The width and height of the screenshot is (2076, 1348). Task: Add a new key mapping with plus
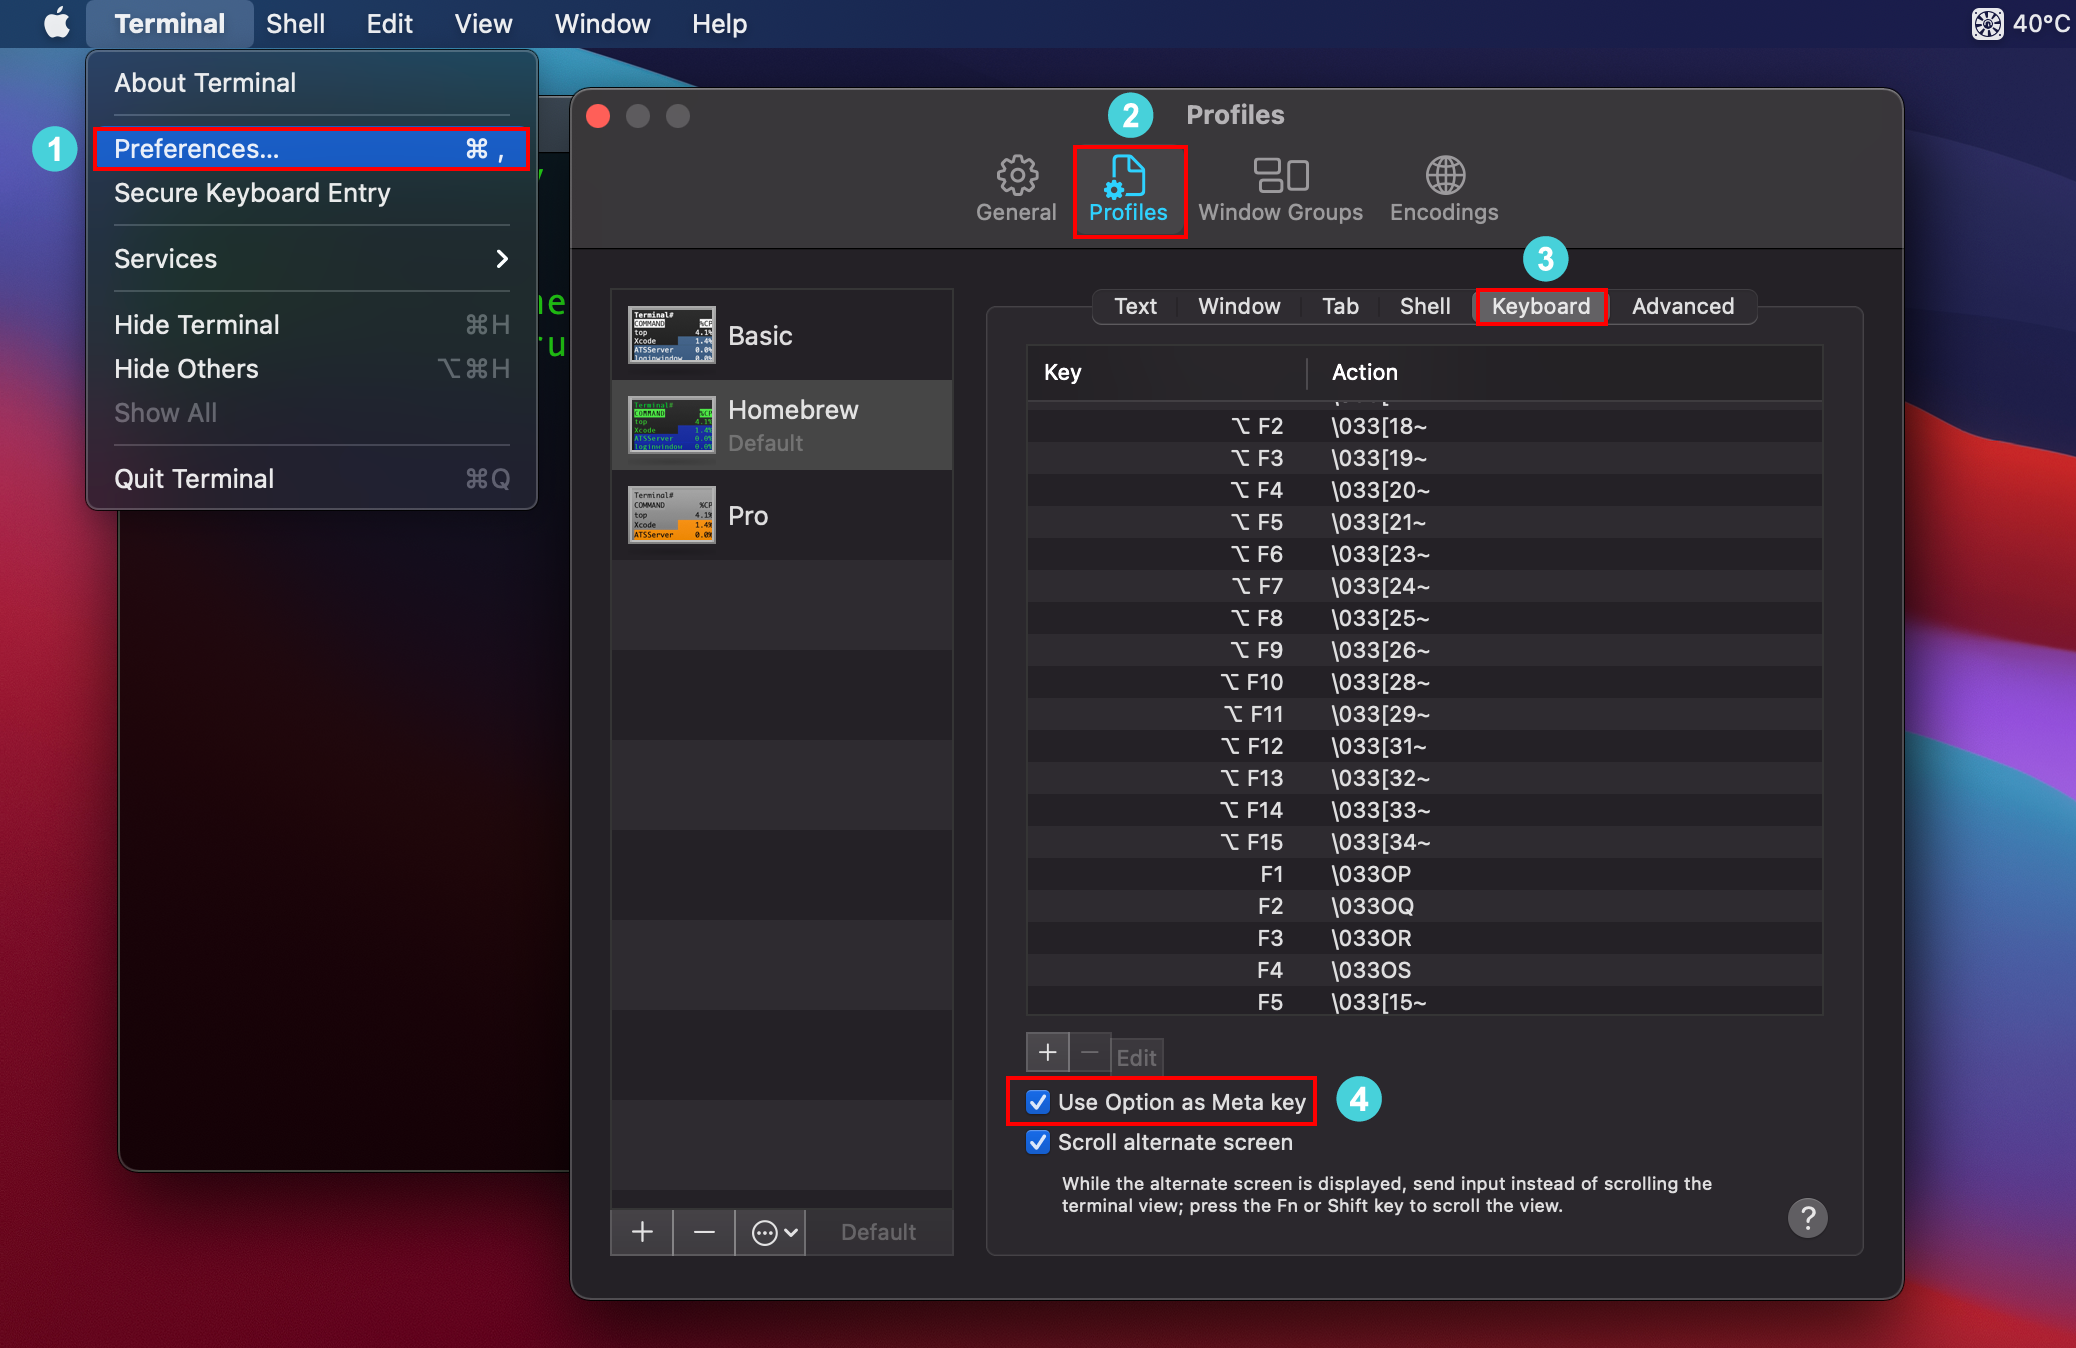click(1047, 1053)
